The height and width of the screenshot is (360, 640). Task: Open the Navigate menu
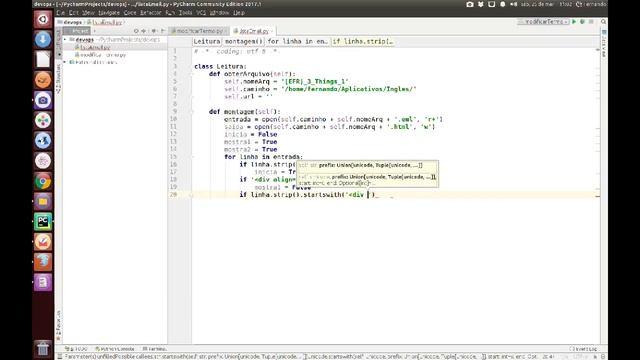click(109, 13)
